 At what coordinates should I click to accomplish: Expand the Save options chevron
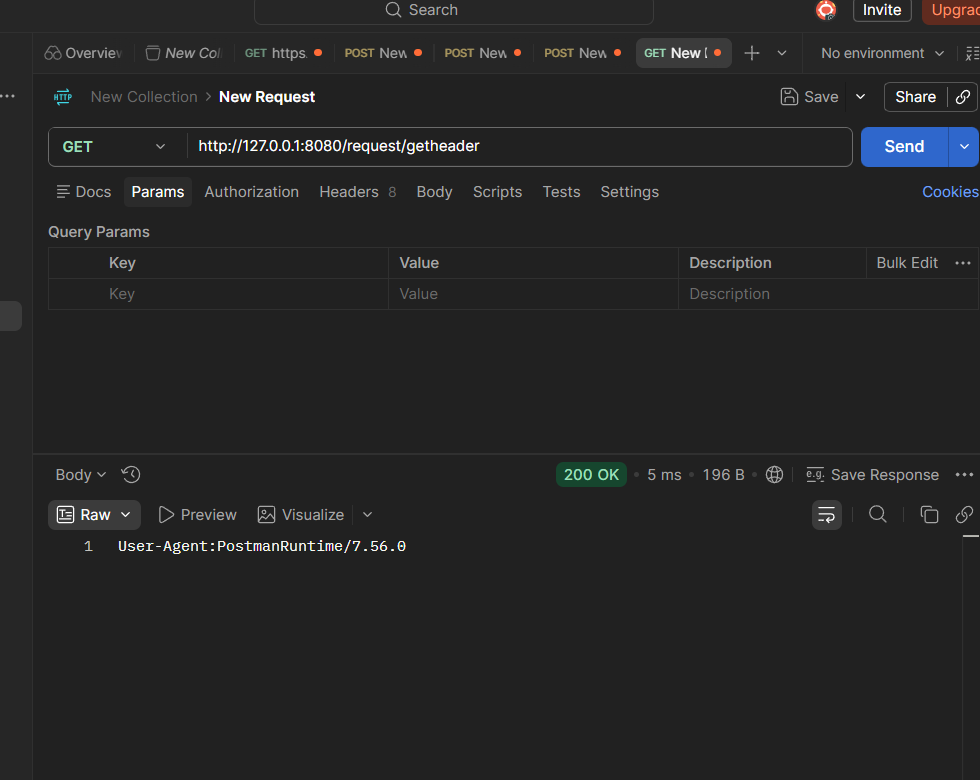pos(861,97)
